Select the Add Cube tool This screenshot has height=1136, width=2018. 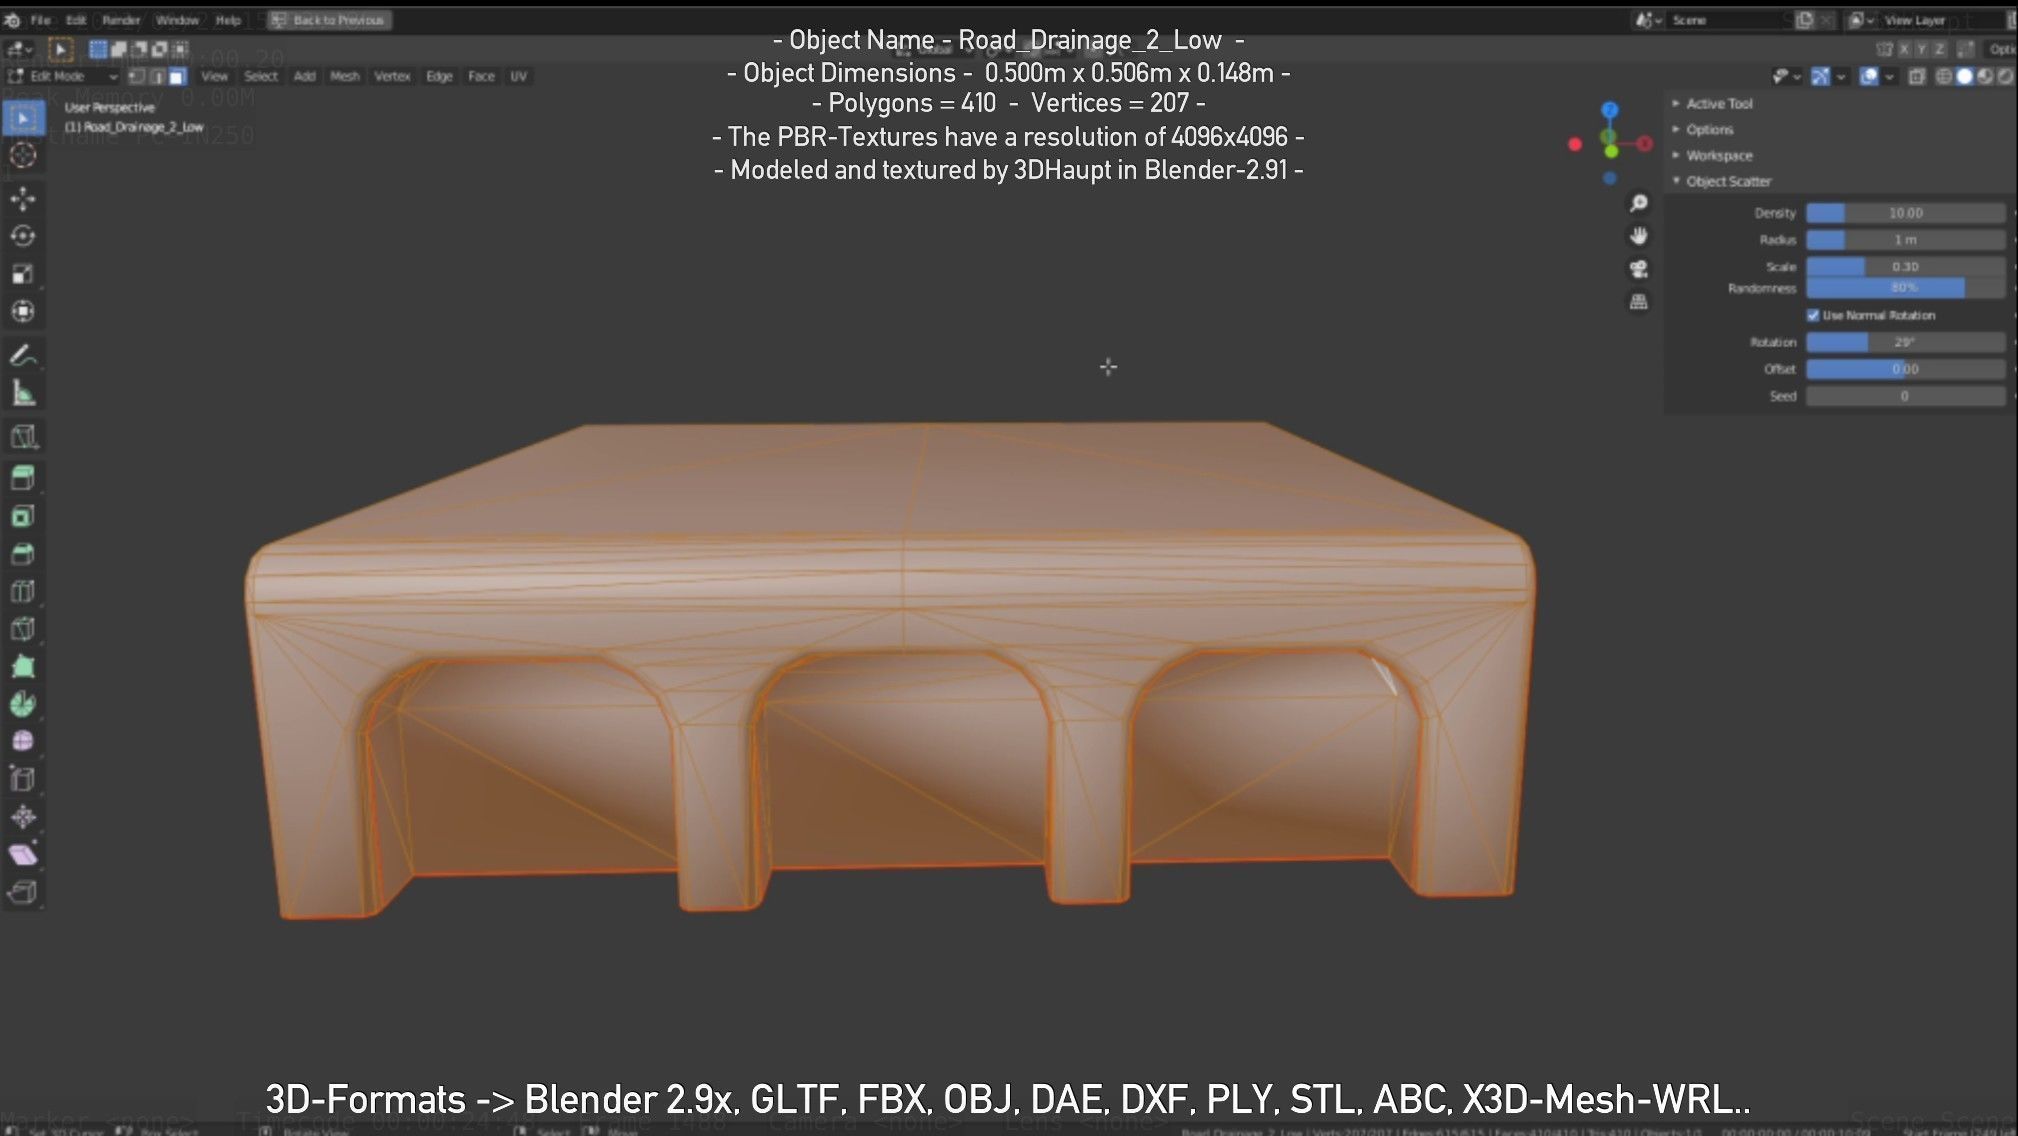point(23,436)
